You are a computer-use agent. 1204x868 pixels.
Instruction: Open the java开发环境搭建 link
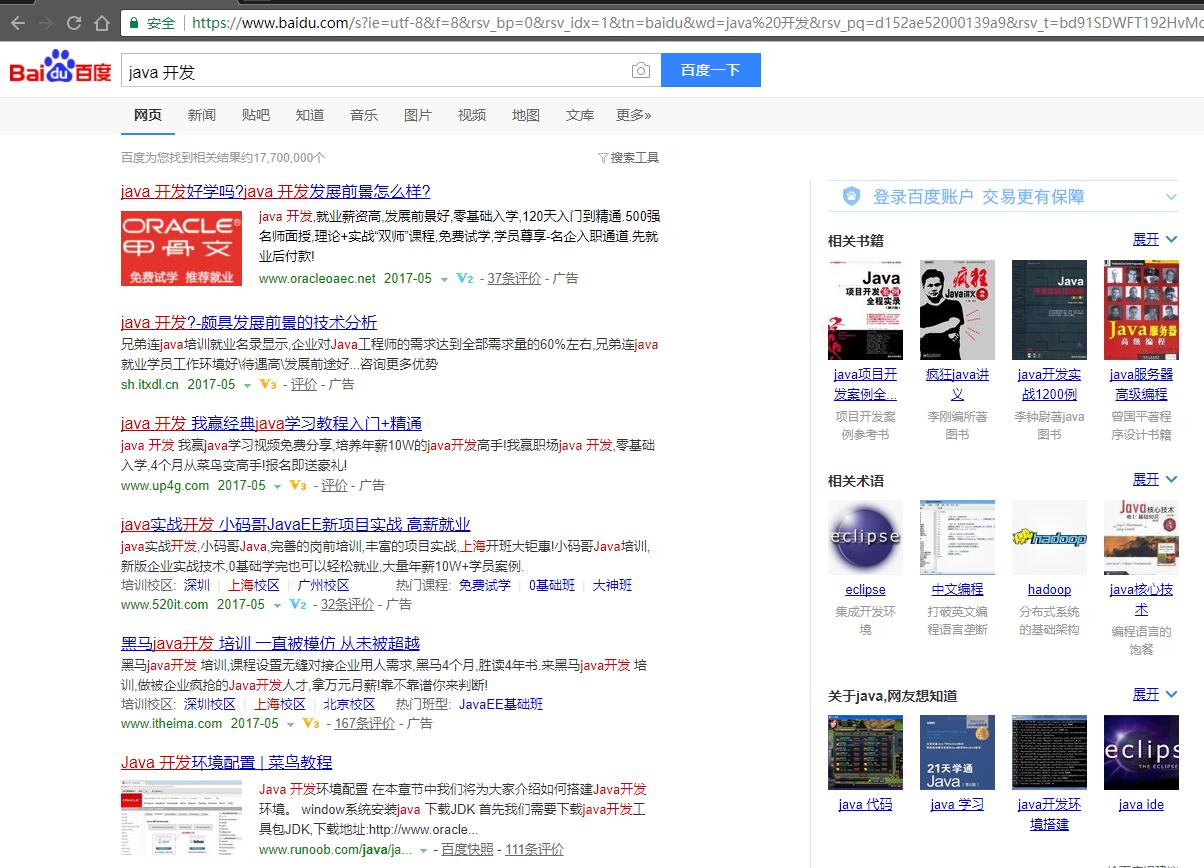click(x=1049, y=814)
